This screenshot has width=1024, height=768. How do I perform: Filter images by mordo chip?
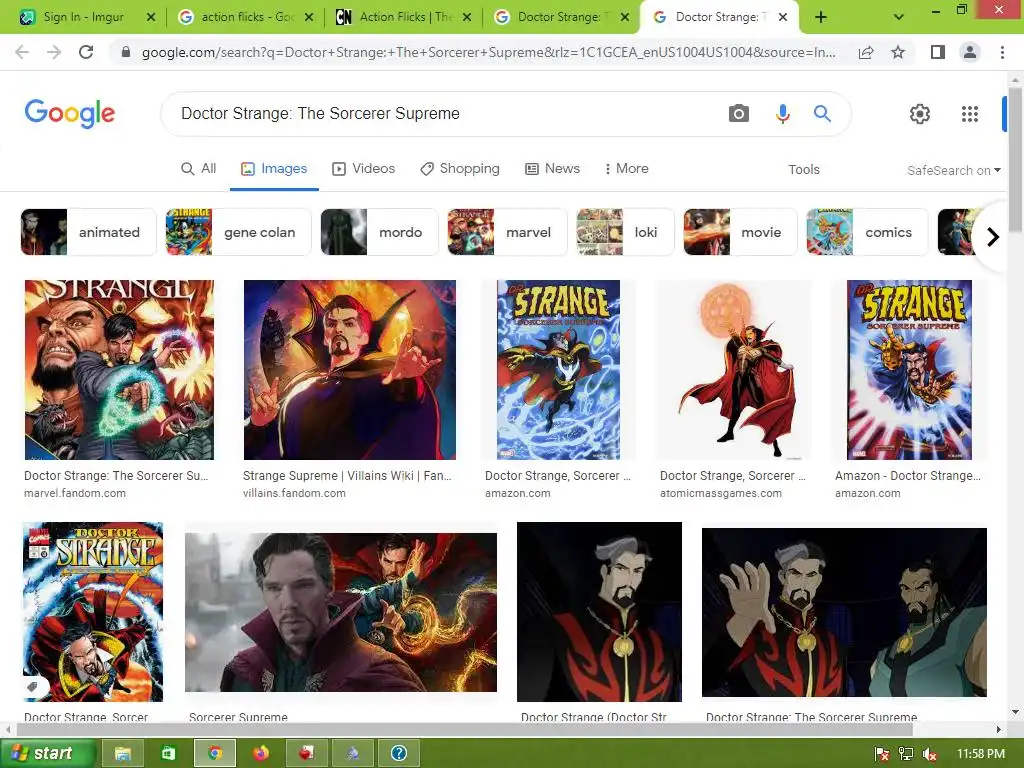pyautogui.click(x=379, y=232)
